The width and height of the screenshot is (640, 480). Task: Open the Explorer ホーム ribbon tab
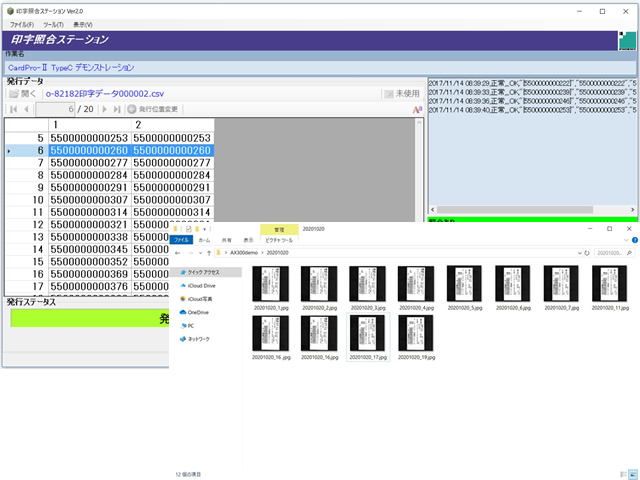[204, 240]
